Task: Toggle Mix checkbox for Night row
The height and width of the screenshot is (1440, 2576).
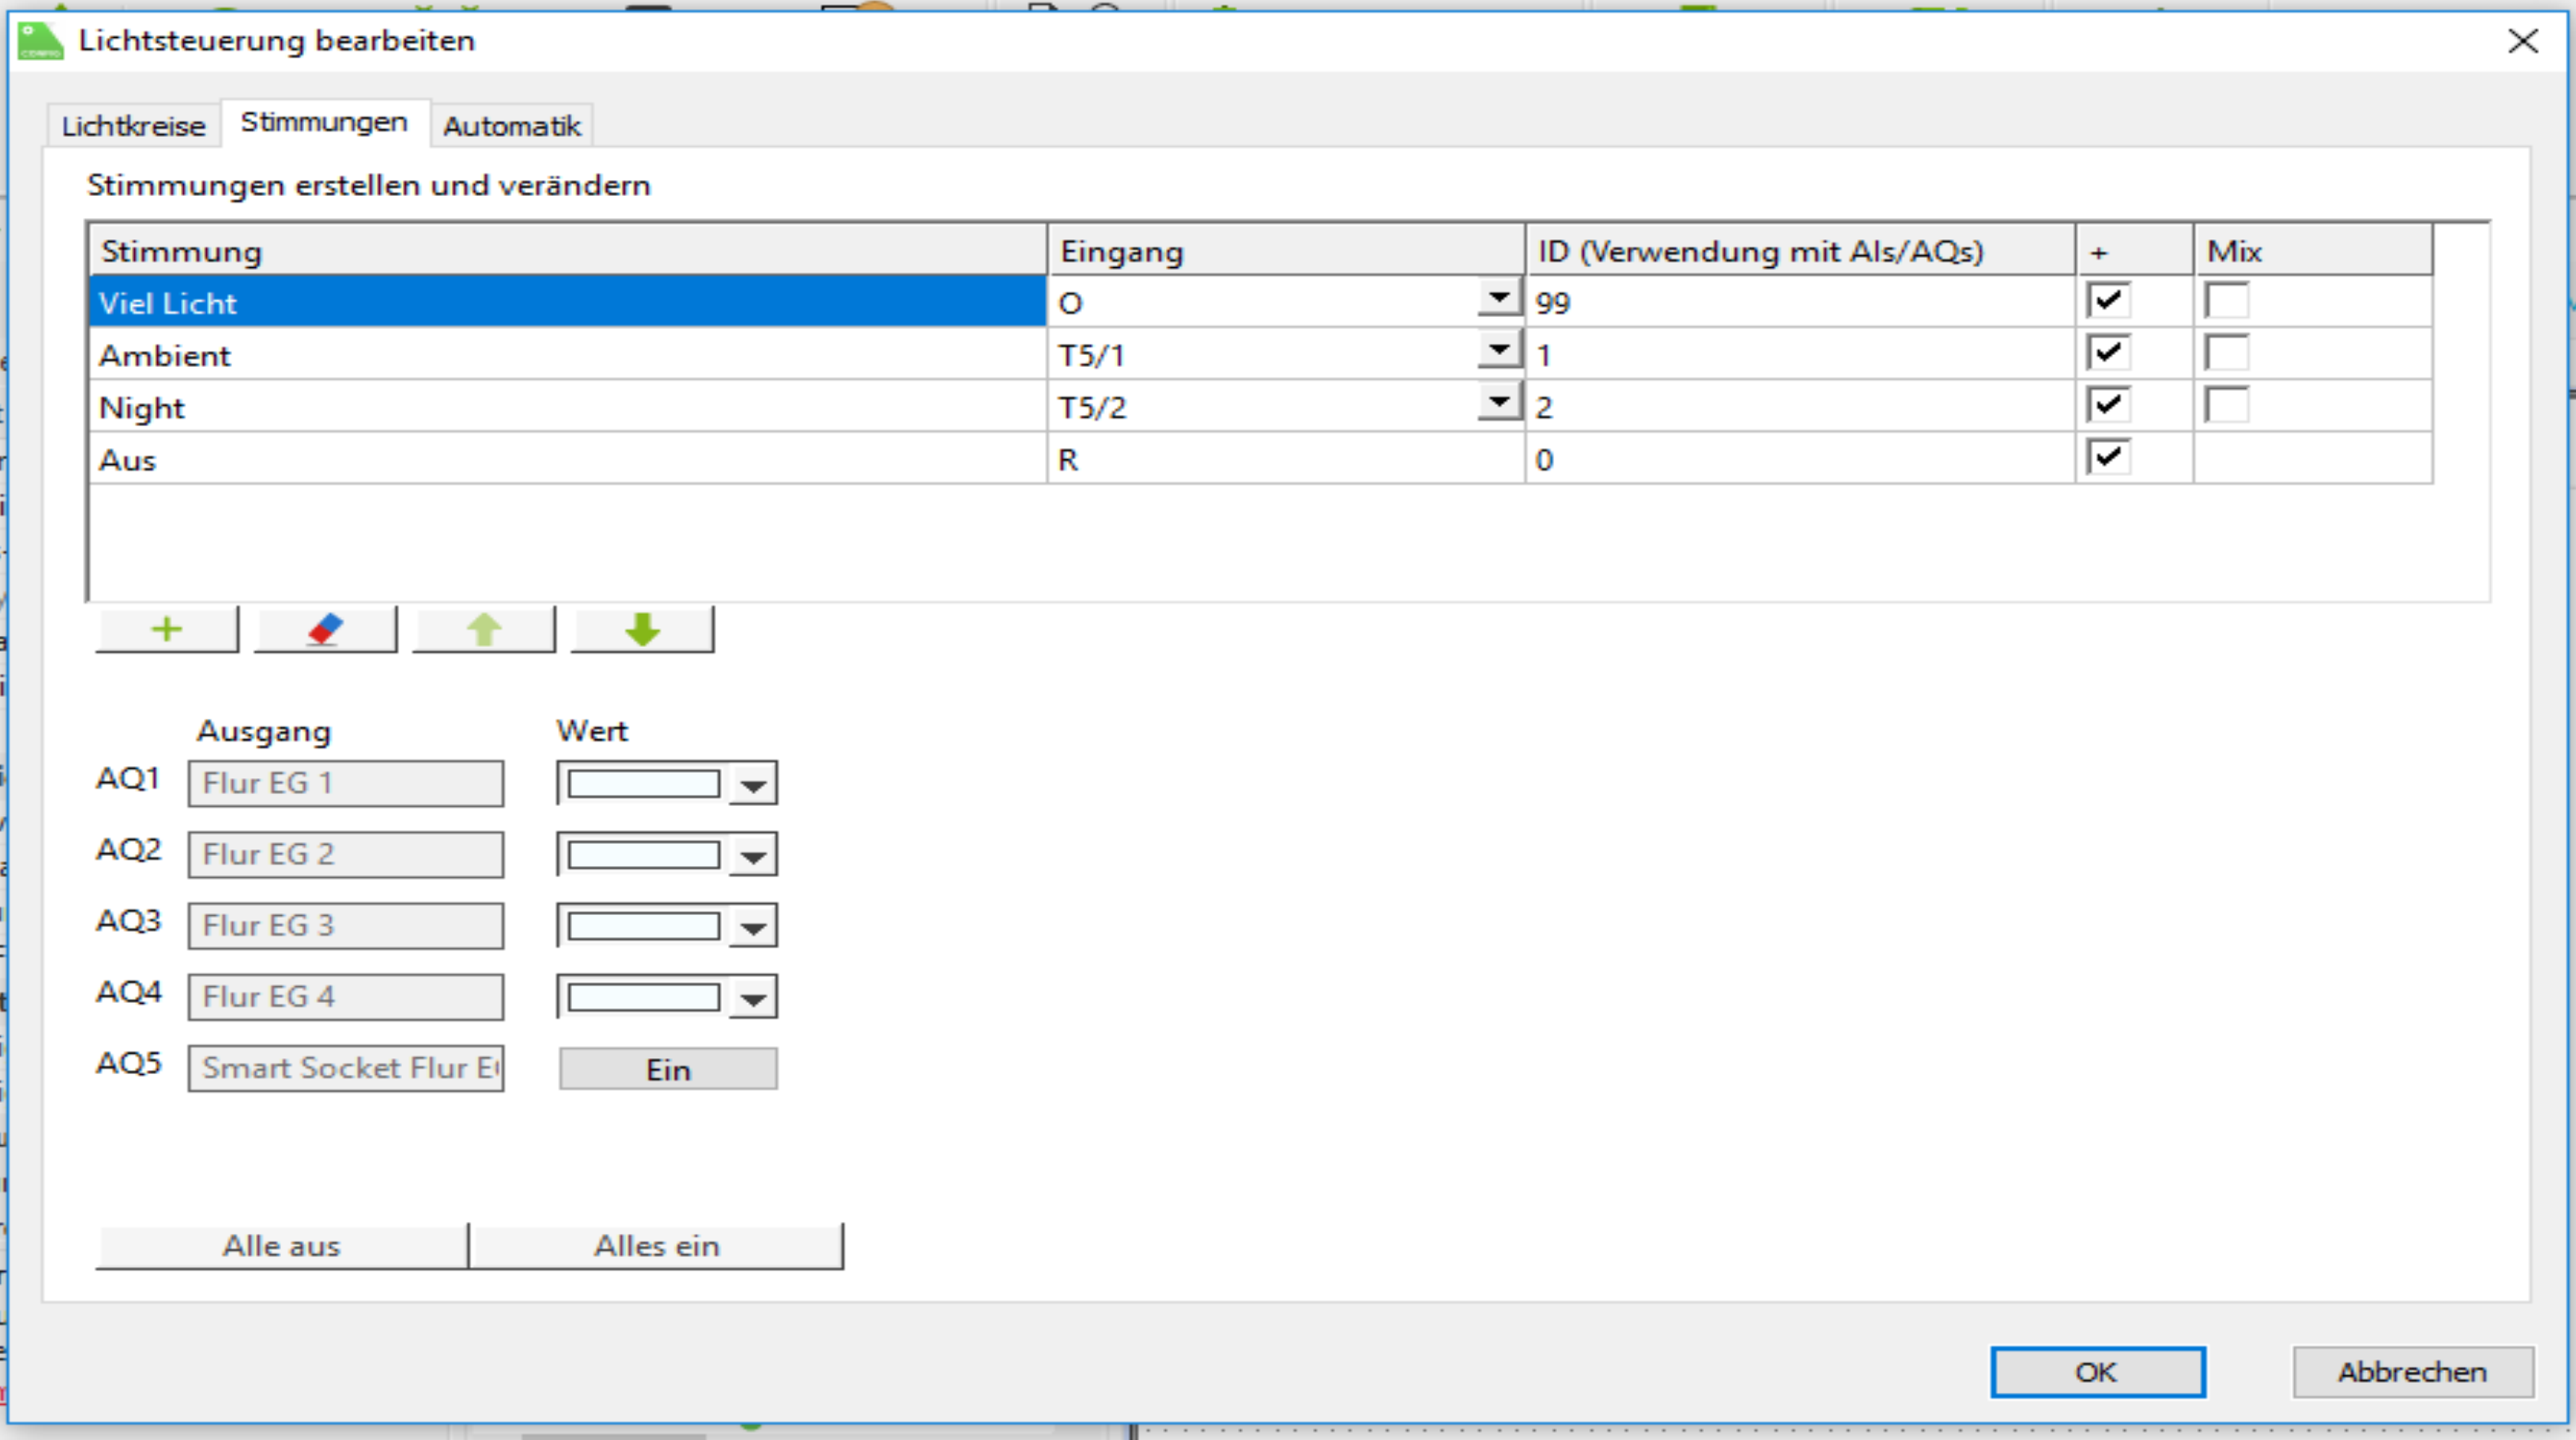Action: click(2226, 405)
